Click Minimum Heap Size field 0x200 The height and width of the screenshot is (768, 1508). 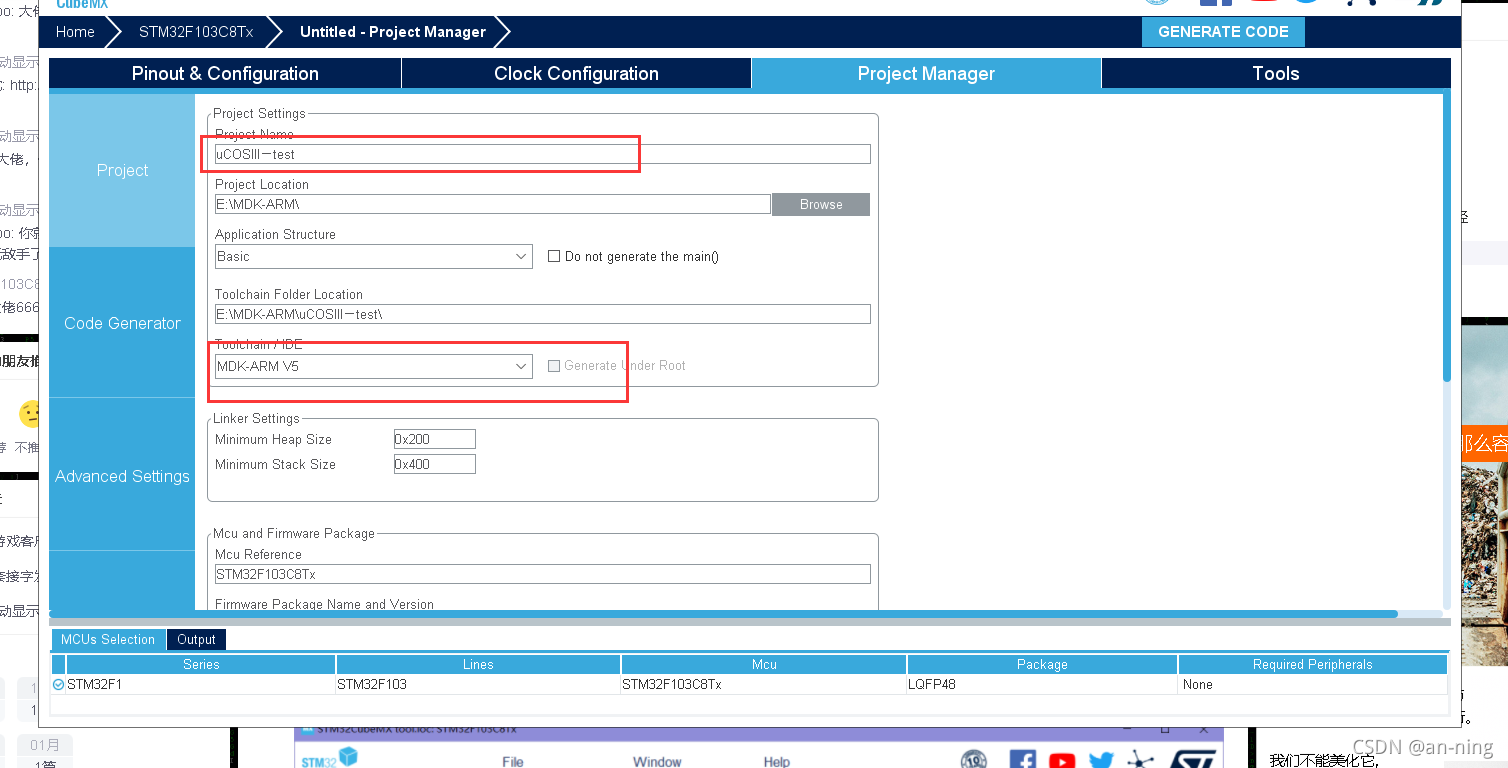435,439
